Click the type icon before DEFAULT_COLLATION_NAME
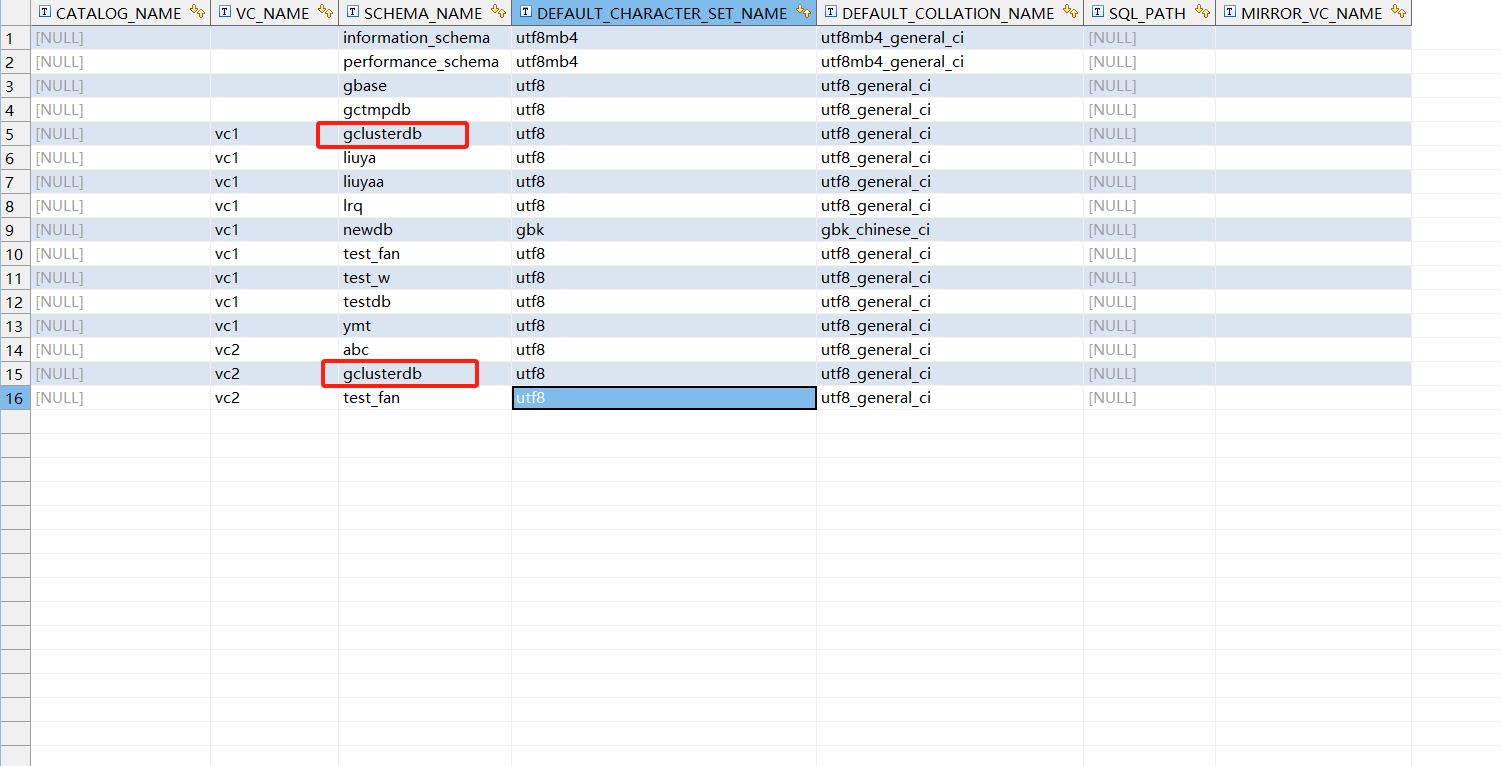The height and width of the screenshot is (766, 1501). [830, 13]
